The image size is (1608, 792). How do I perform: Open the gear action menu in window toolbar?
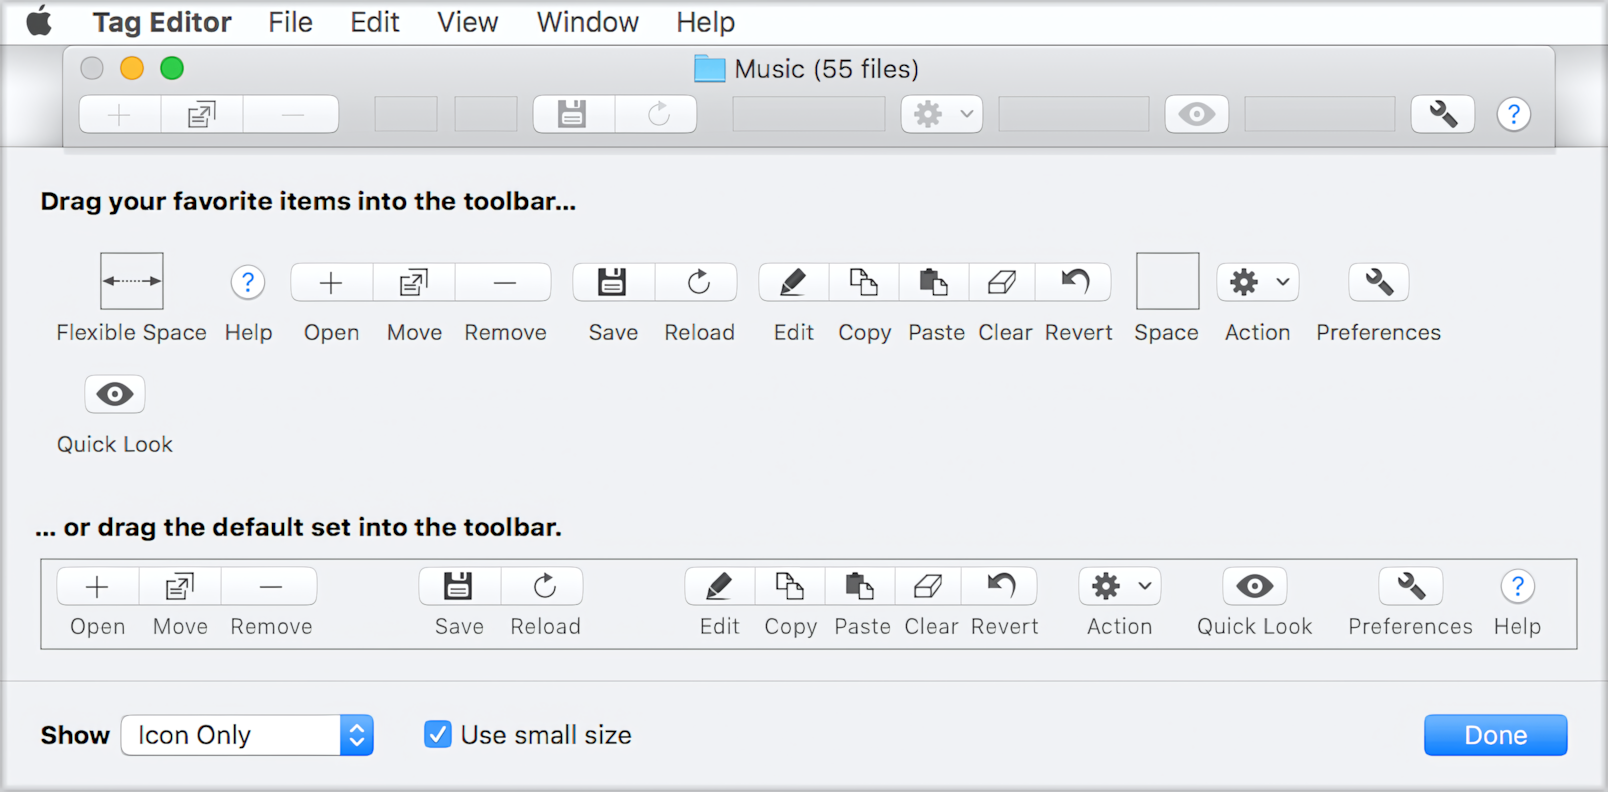(x=942, y=115)
